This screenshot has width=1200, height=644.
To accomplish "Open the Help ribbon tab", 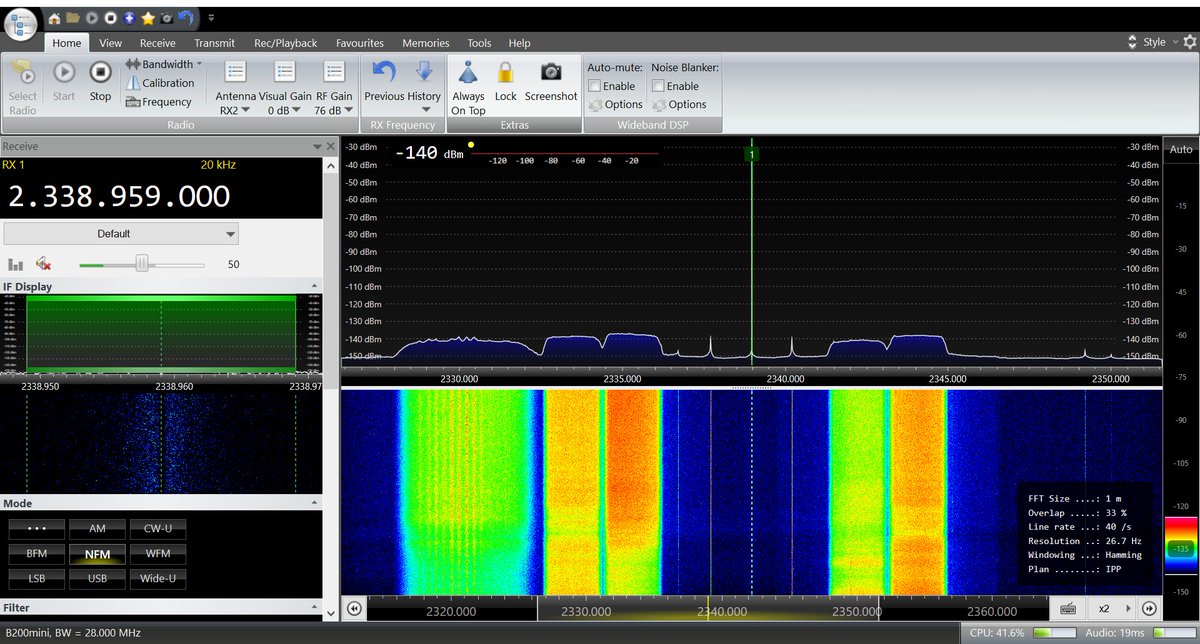I will [519, 43].
